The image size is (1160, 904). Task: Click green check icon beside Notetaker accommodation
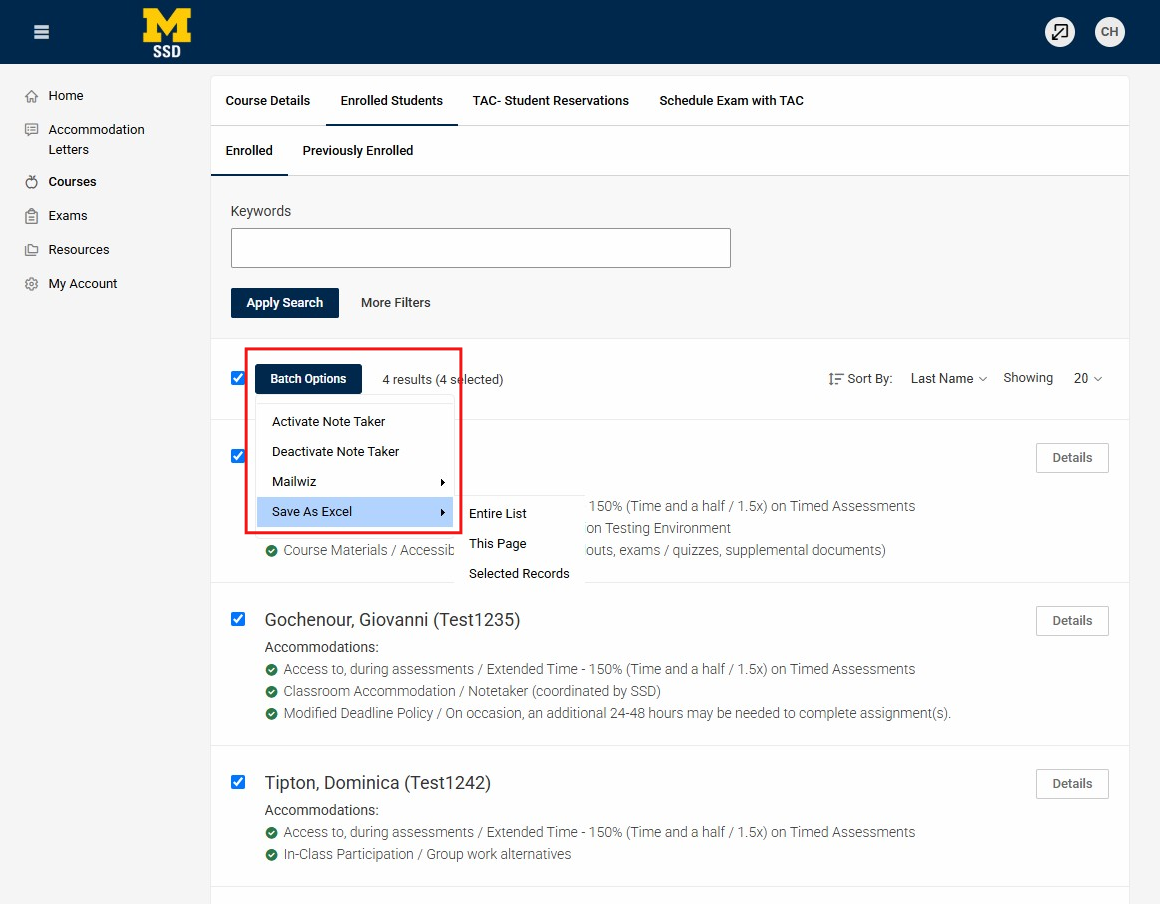272,692
